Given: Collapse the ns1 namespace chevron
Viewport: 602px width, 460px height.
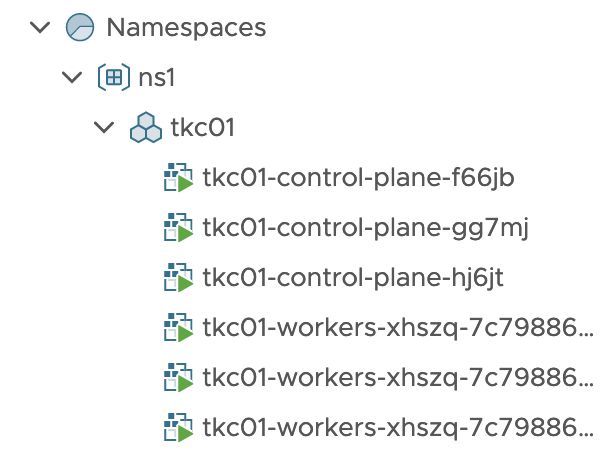Looking at the screenshot, I should 72,77.
